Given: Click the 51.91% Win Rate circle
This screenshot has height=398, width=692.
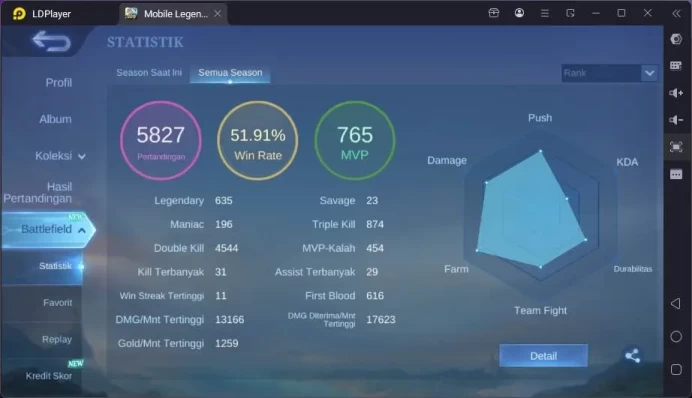Looking at the screenshot, I should tap(258, 140).
